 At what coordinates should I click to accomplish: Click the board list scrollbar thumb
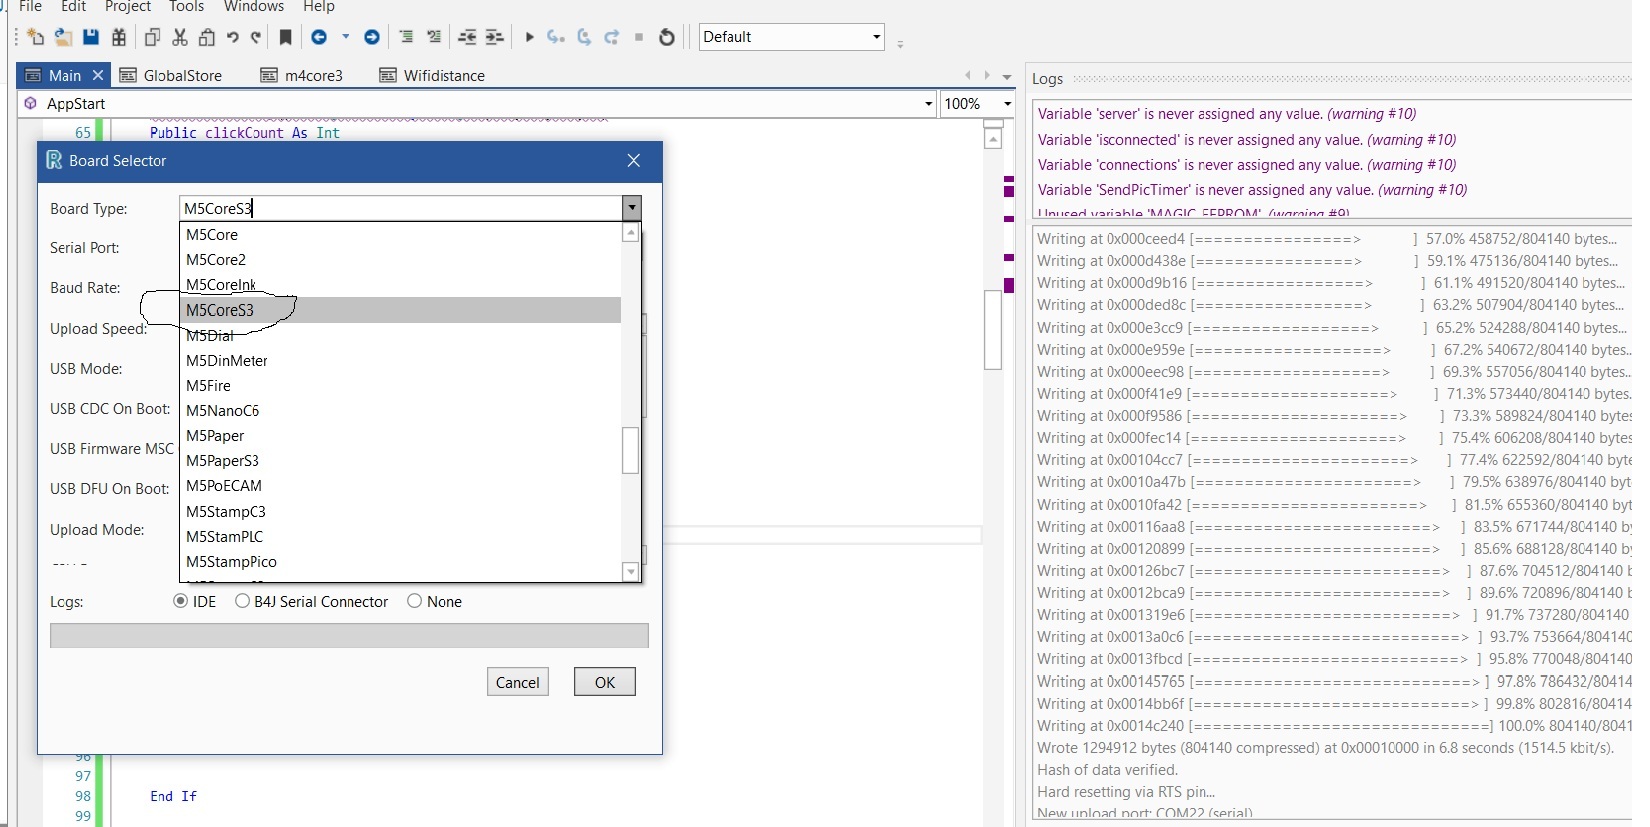tap(630, 450)
